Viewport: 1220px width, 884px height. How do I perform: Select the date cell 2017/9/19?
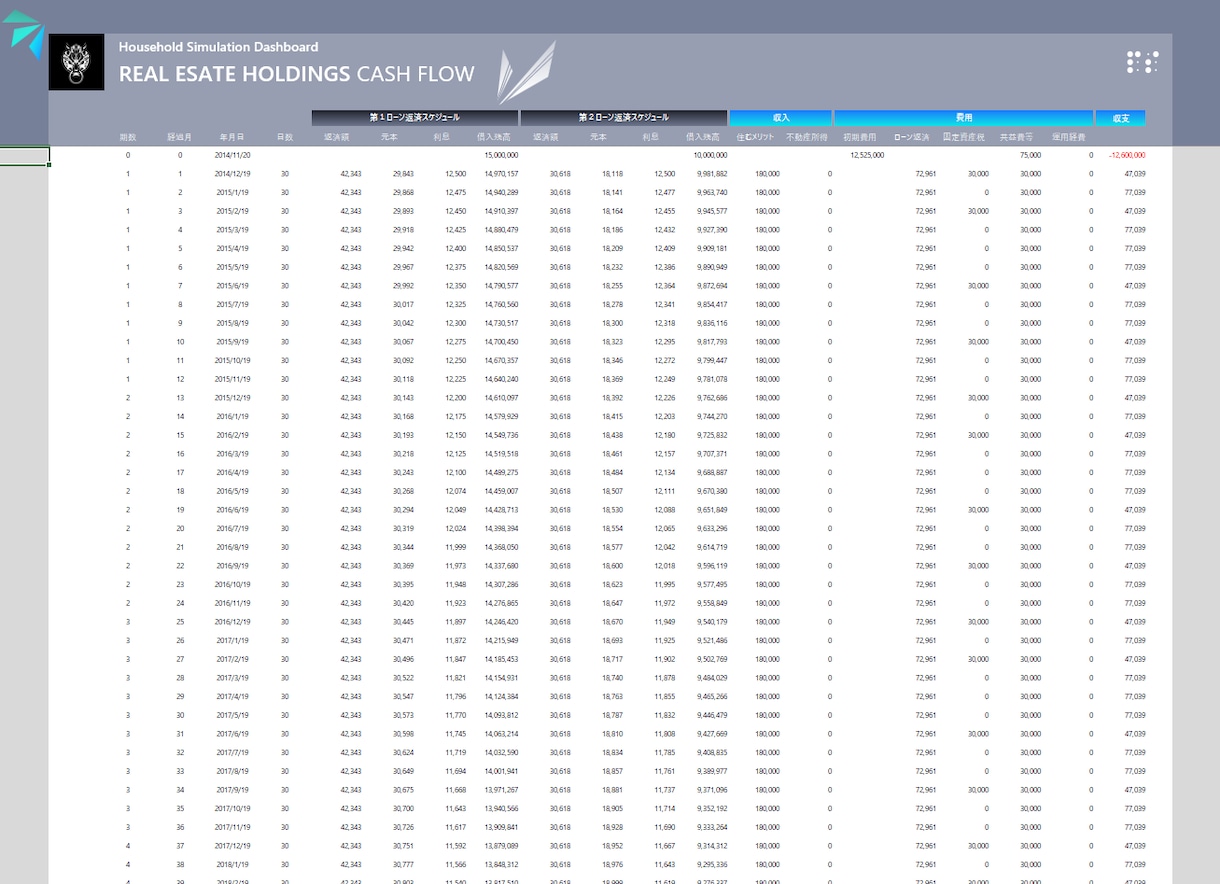coord(233,790)
